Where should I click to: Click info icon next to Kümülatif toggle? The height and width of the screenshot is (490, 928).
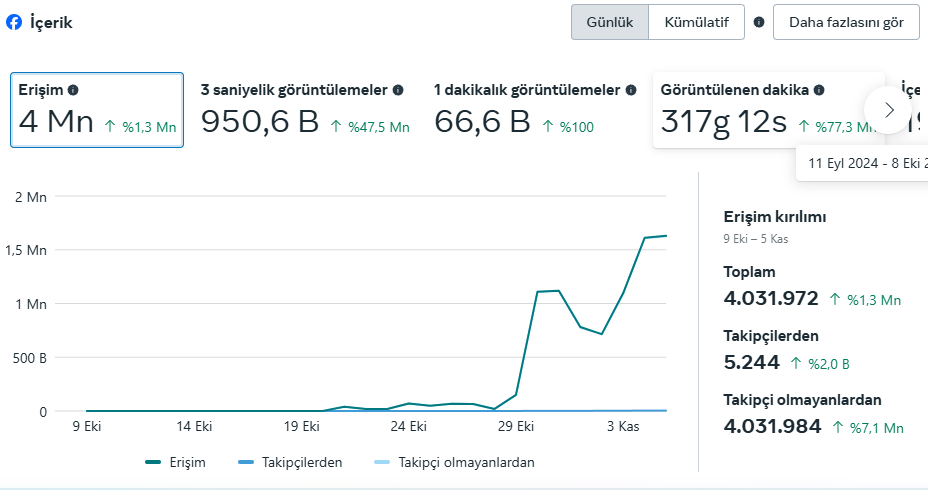coord(759,22)
